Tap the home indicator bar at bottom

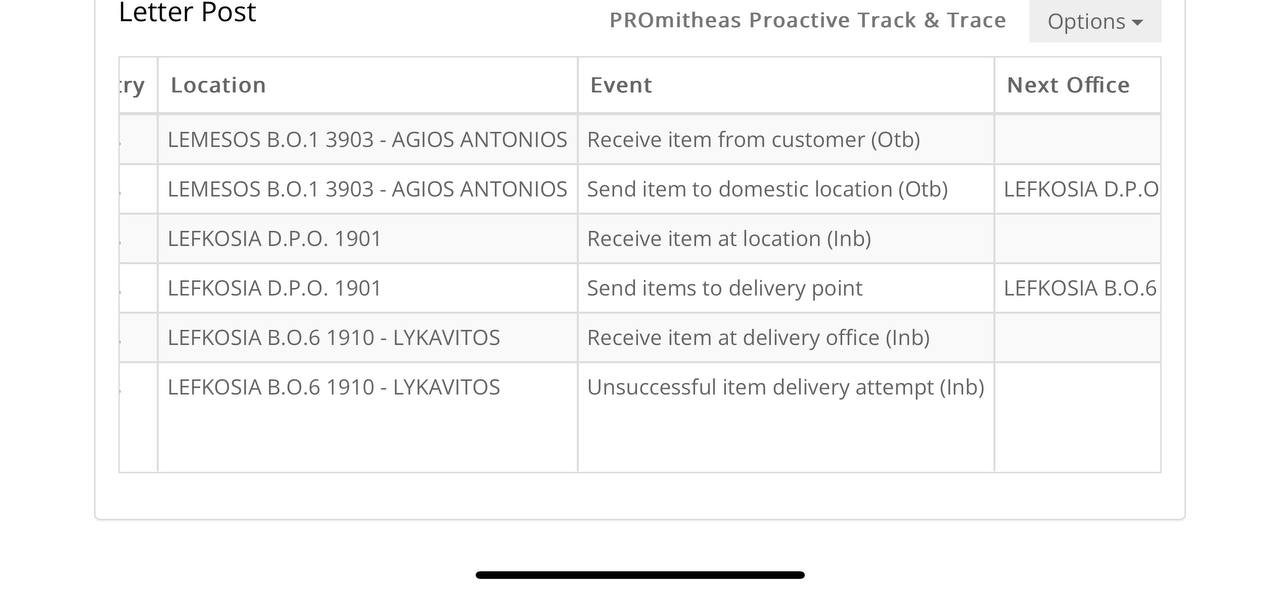click(640, 575)
